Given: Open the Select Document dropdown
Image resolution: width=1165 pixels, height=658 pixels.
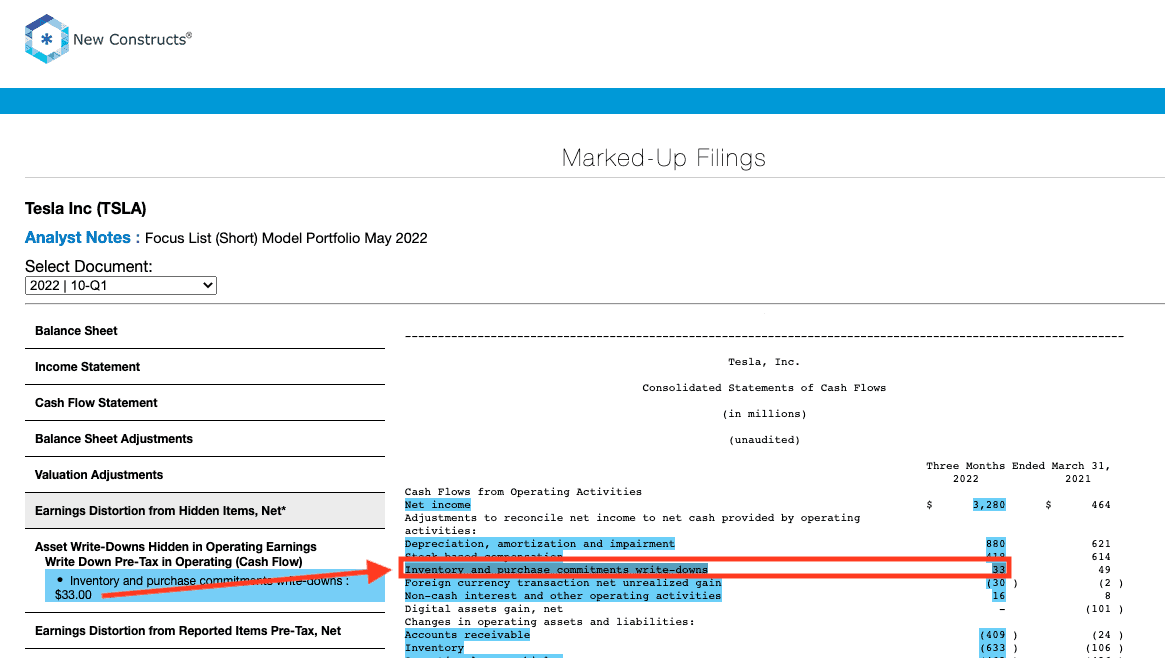Looking at the screenshot, I should (120, 286).
